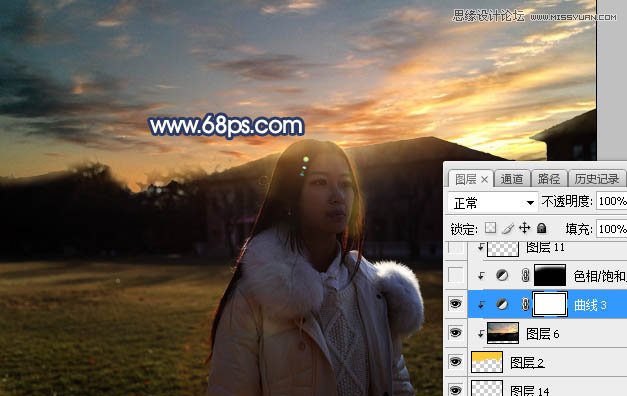Screen dimensions: 627x396
Task: Click the mask link icon on 色相/饱和 layer
Action: 525,275
